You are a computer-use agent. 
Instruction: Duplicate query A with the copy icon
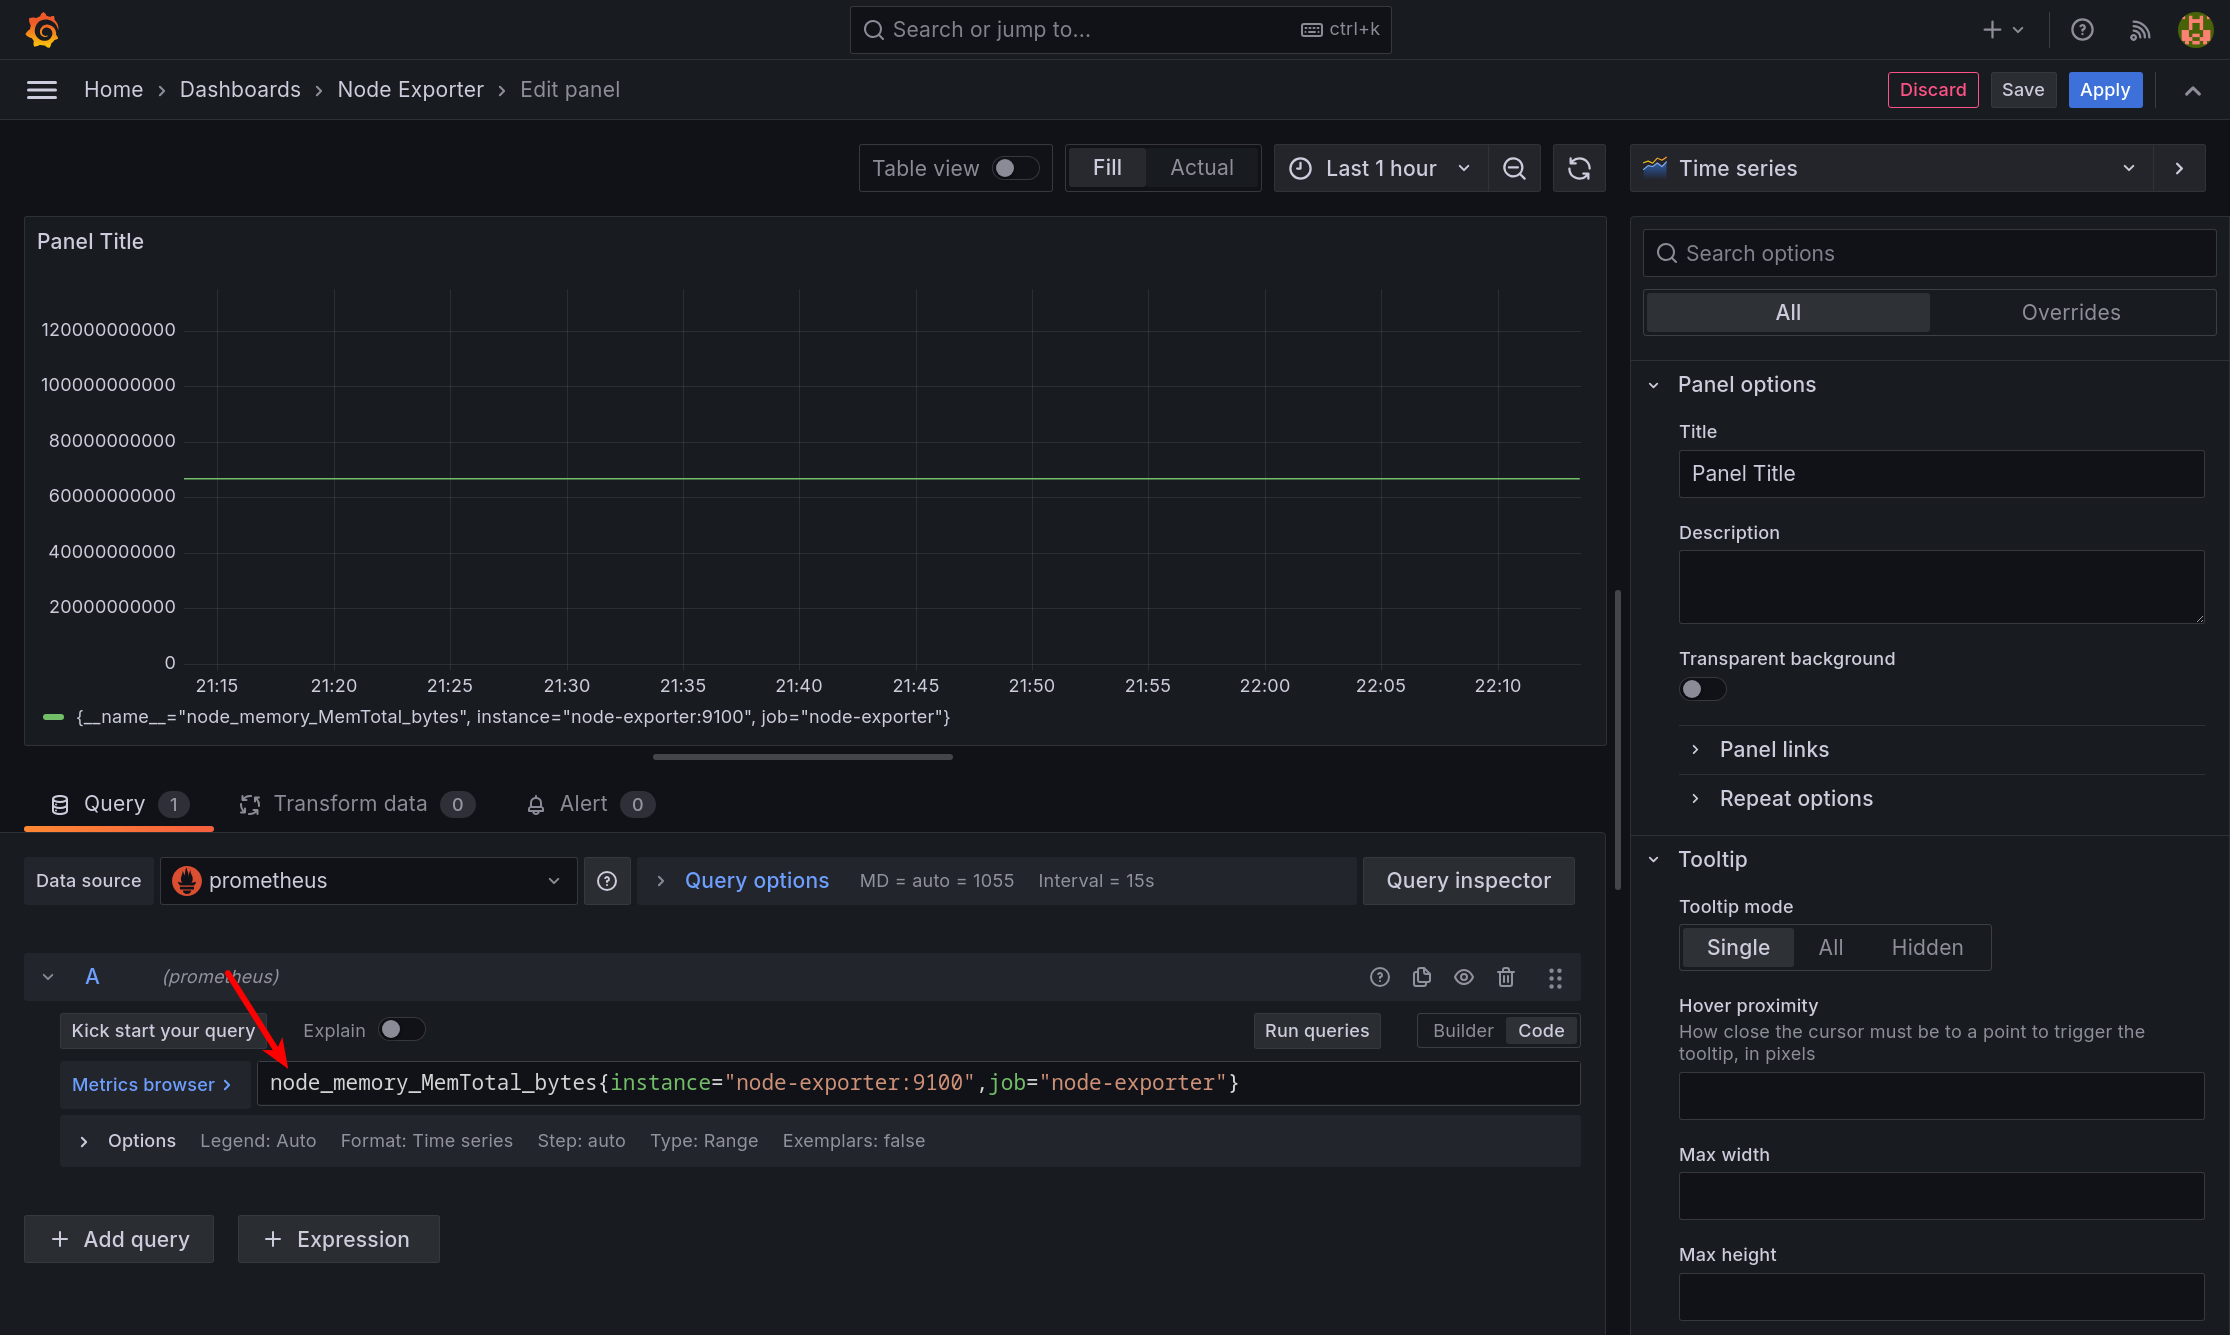[1422, 977]
